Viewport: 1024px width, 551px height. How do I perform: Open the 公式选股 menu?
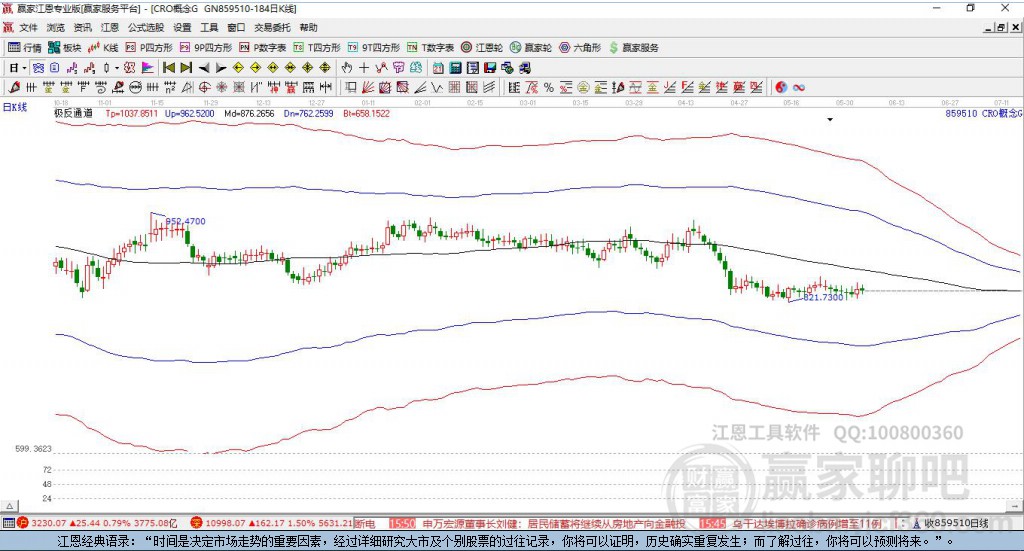[x=146, y=27]
